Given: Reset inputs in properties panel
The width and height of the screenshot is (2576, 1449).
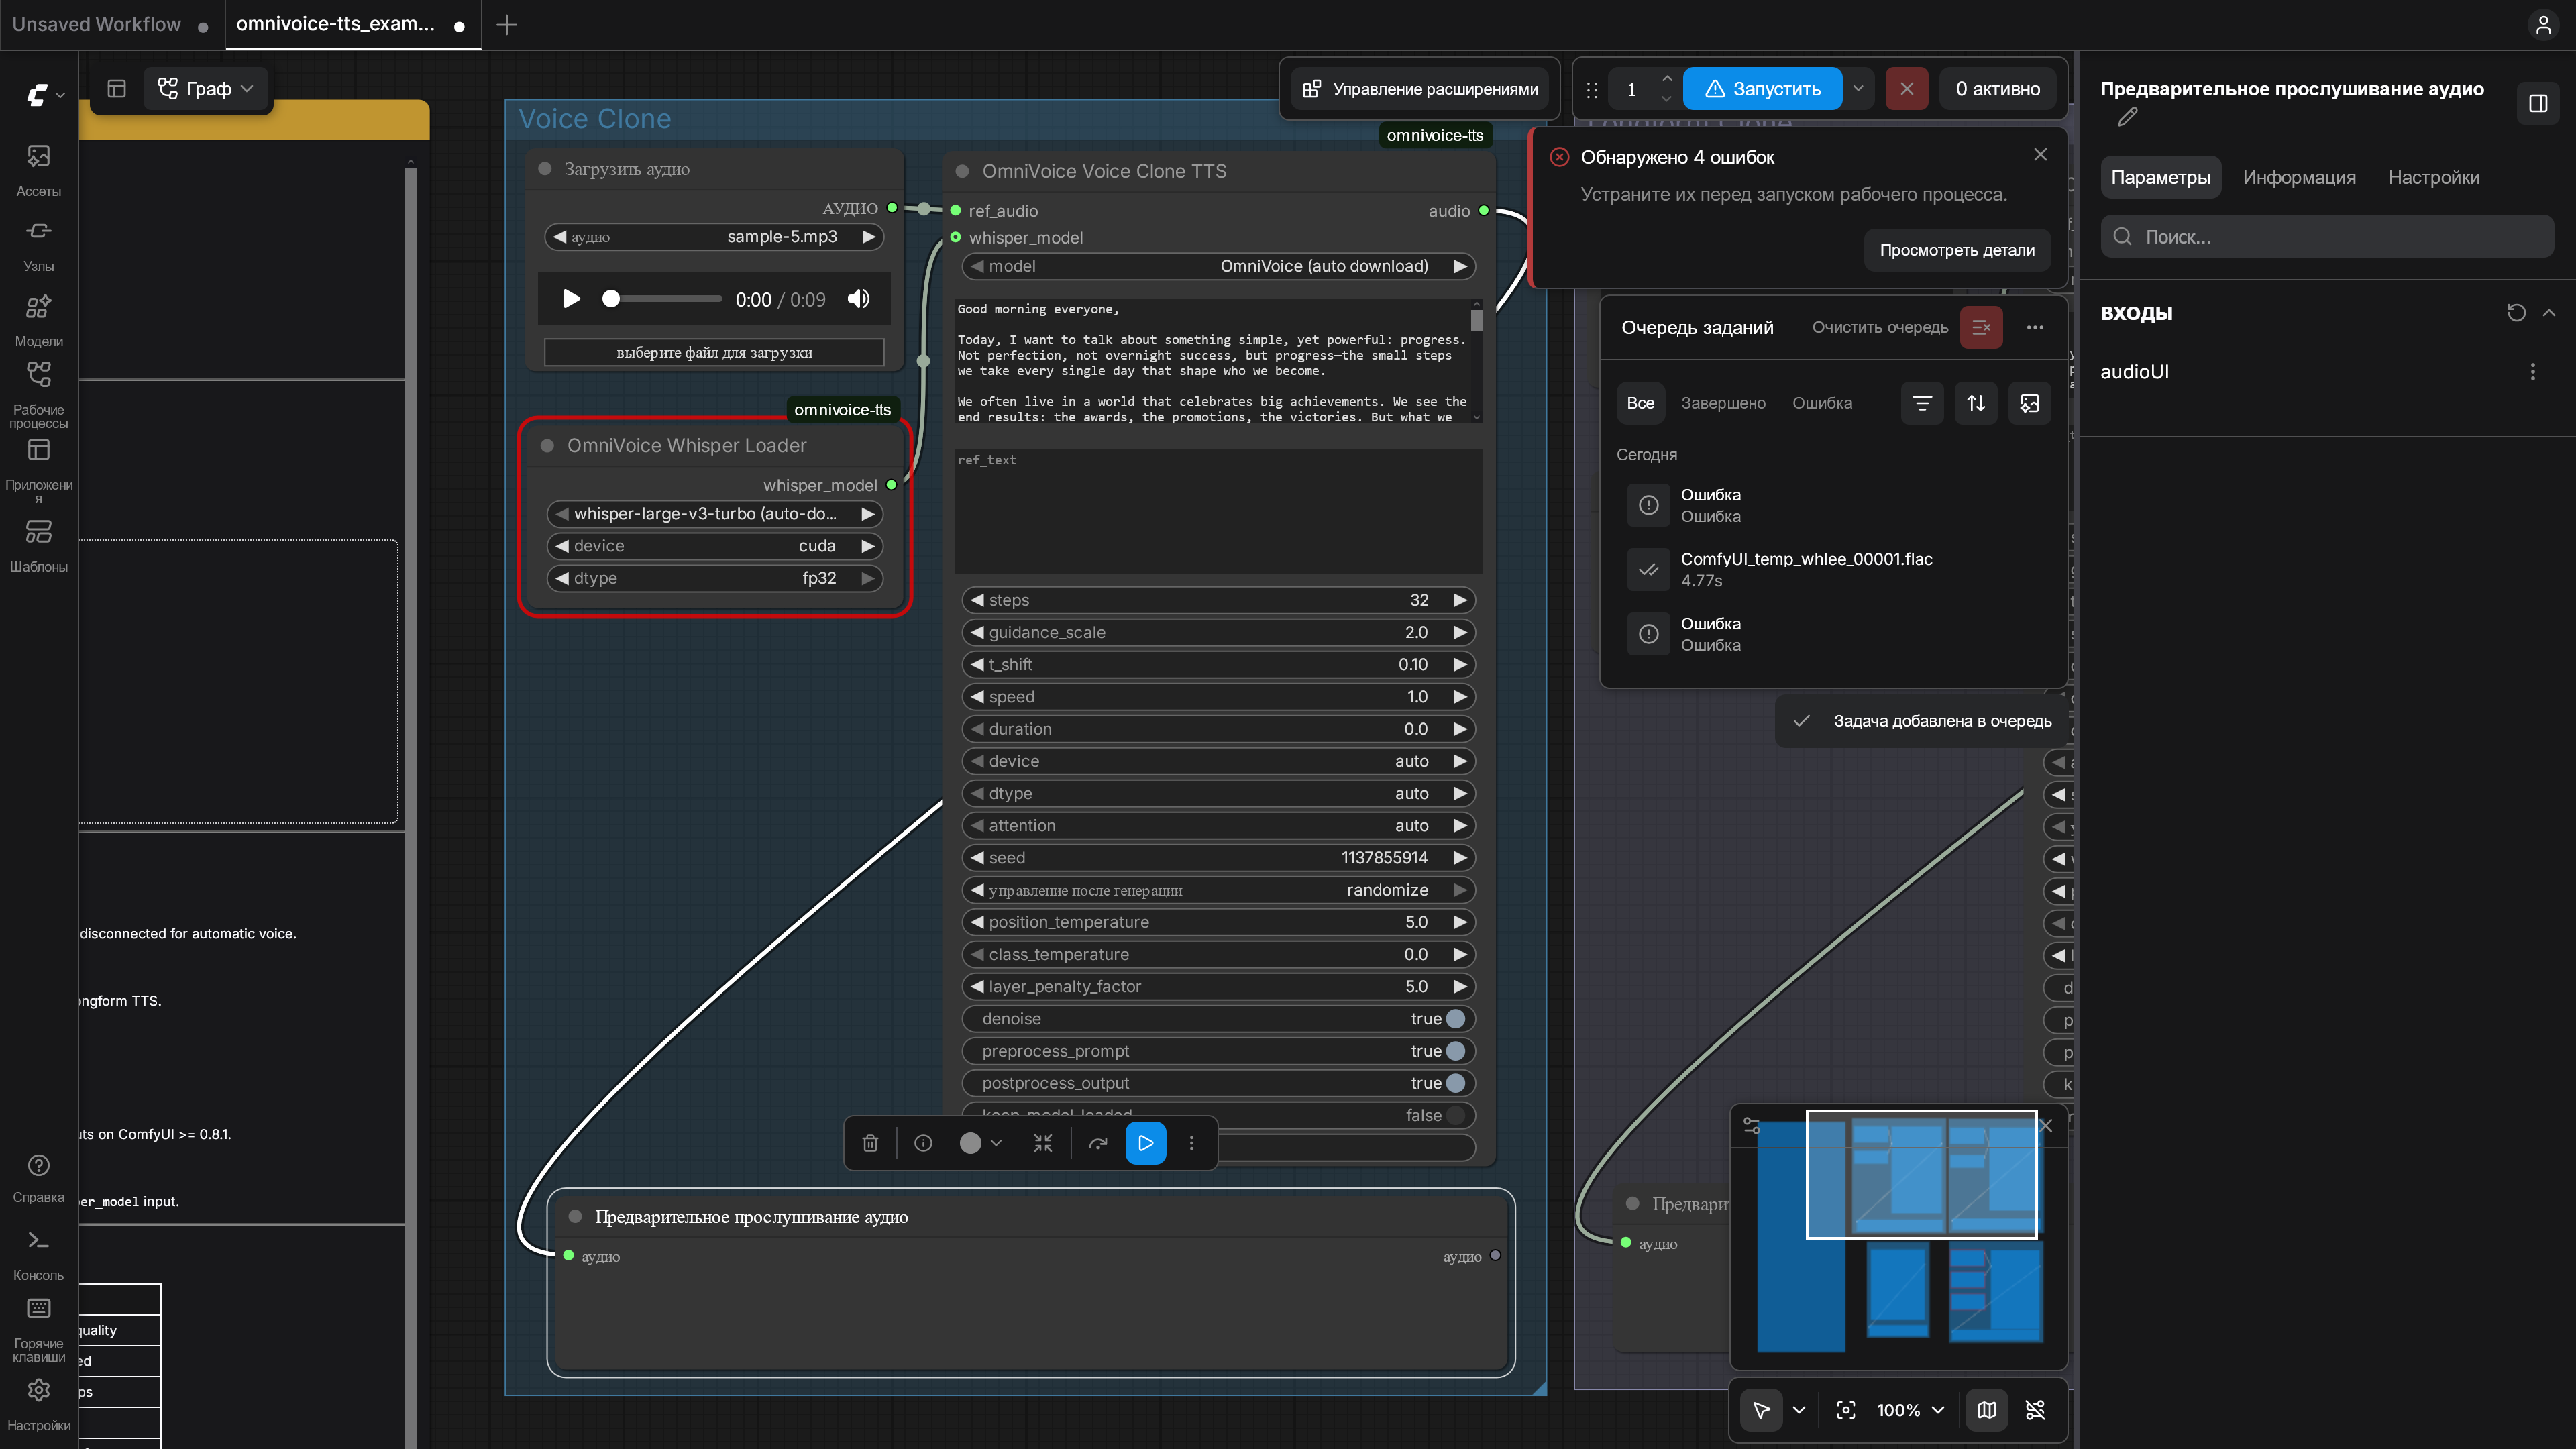Looking at the screenshot, I should point(2517,313).
